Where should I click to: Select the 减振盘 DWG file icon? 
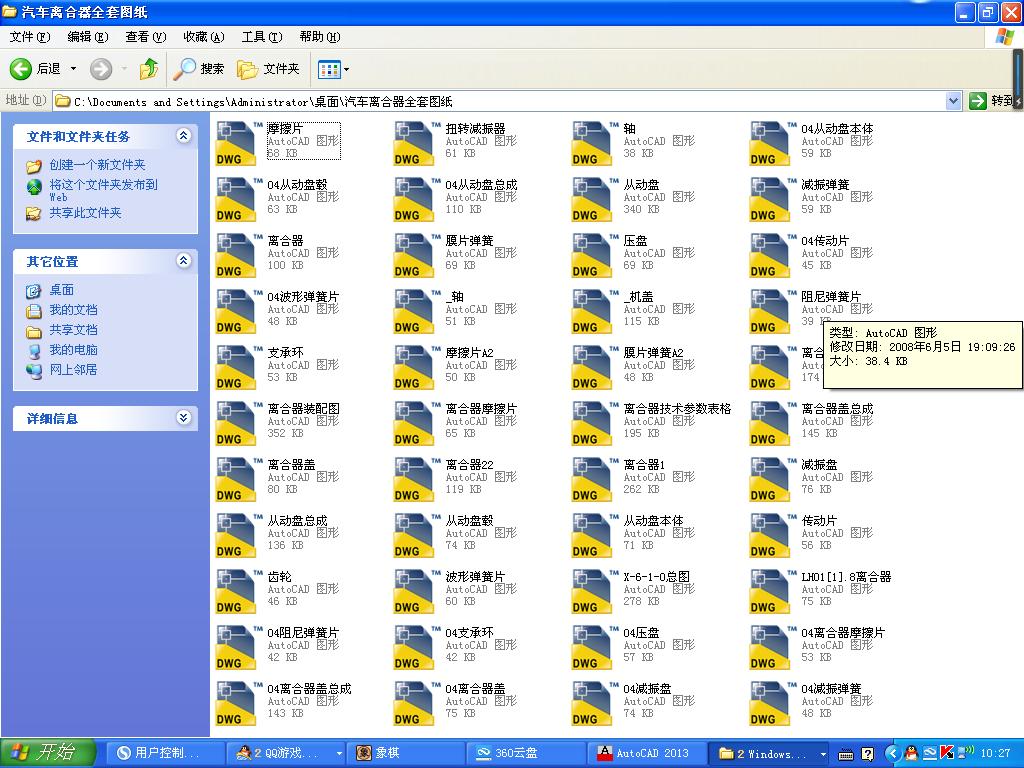(x=771, y=480)
